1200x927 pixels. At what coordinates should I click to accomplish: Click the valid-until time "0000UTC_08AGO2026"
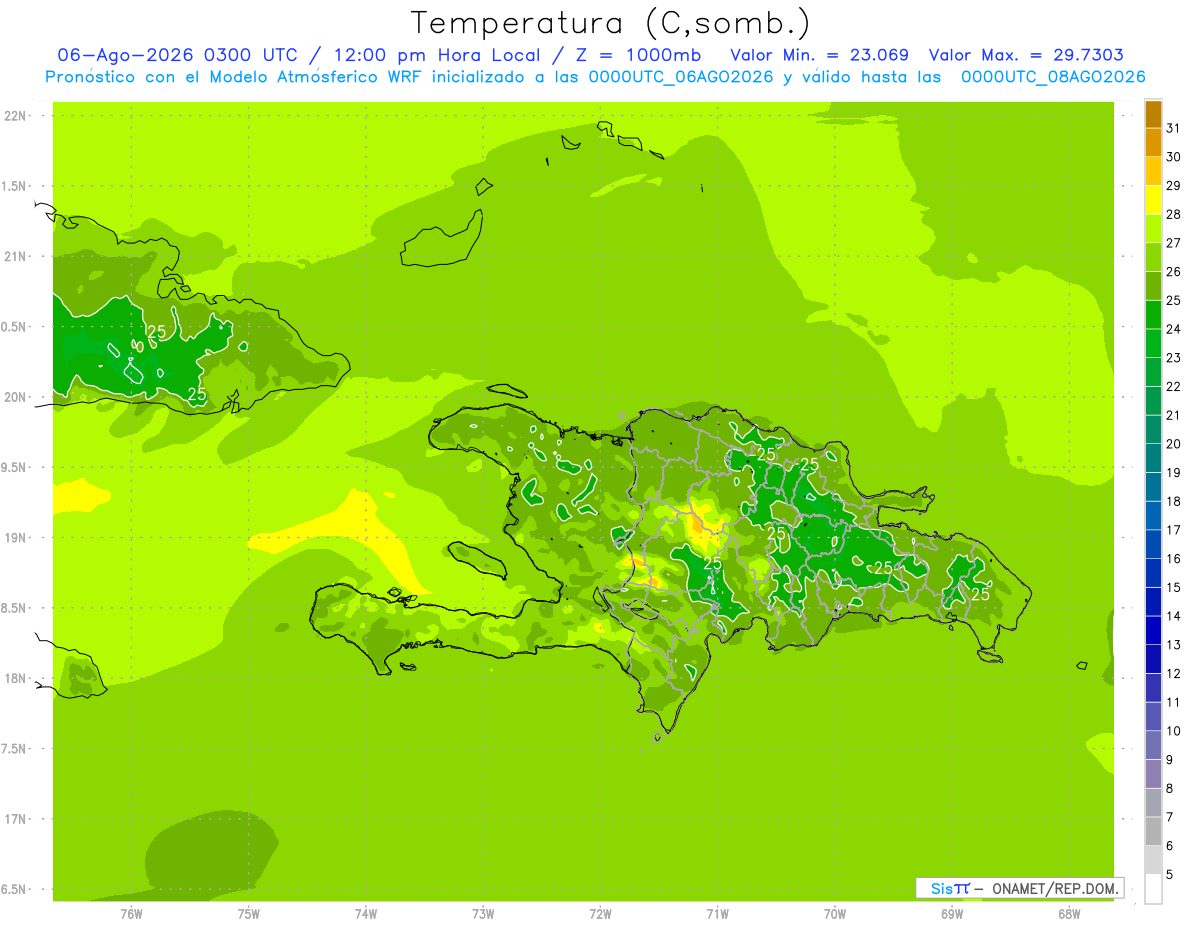click(x=1053, y=77)
